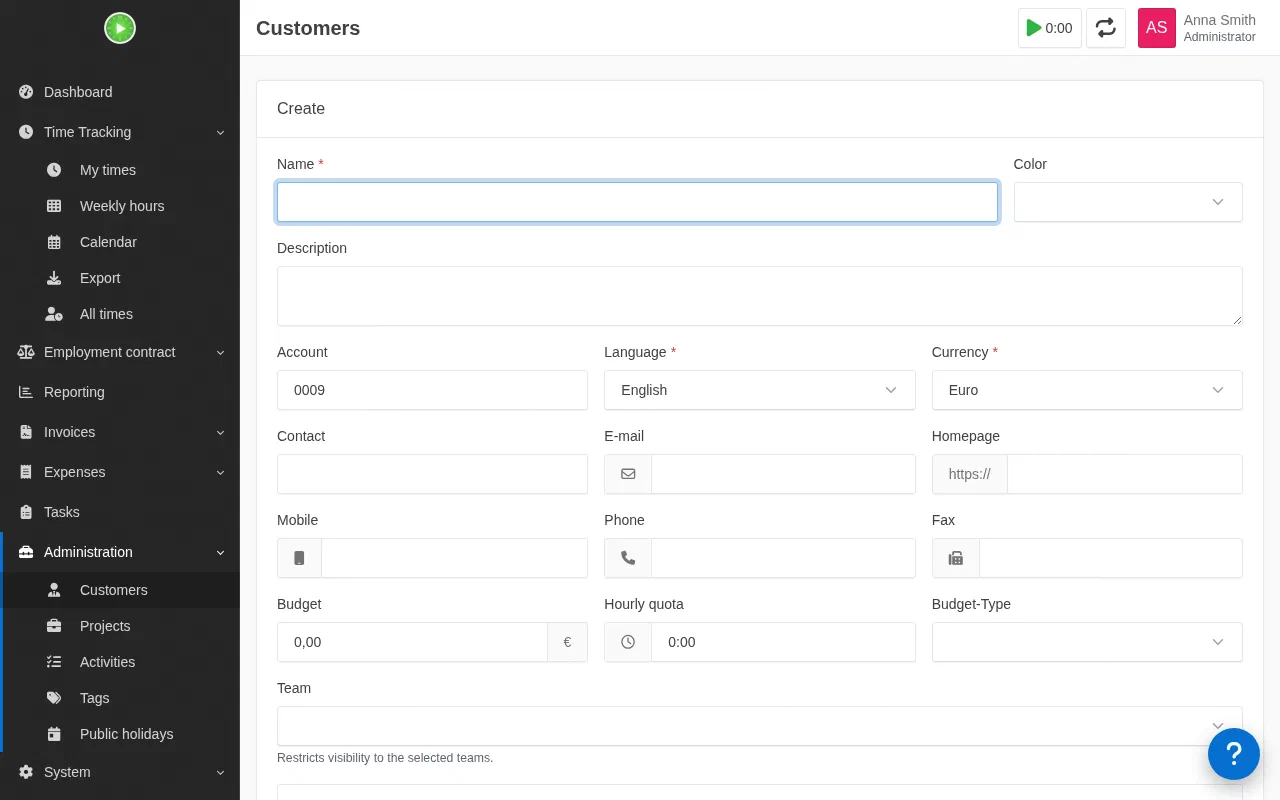
Task: Go to Projects under Administration
Action: click(x=120, y=626)
